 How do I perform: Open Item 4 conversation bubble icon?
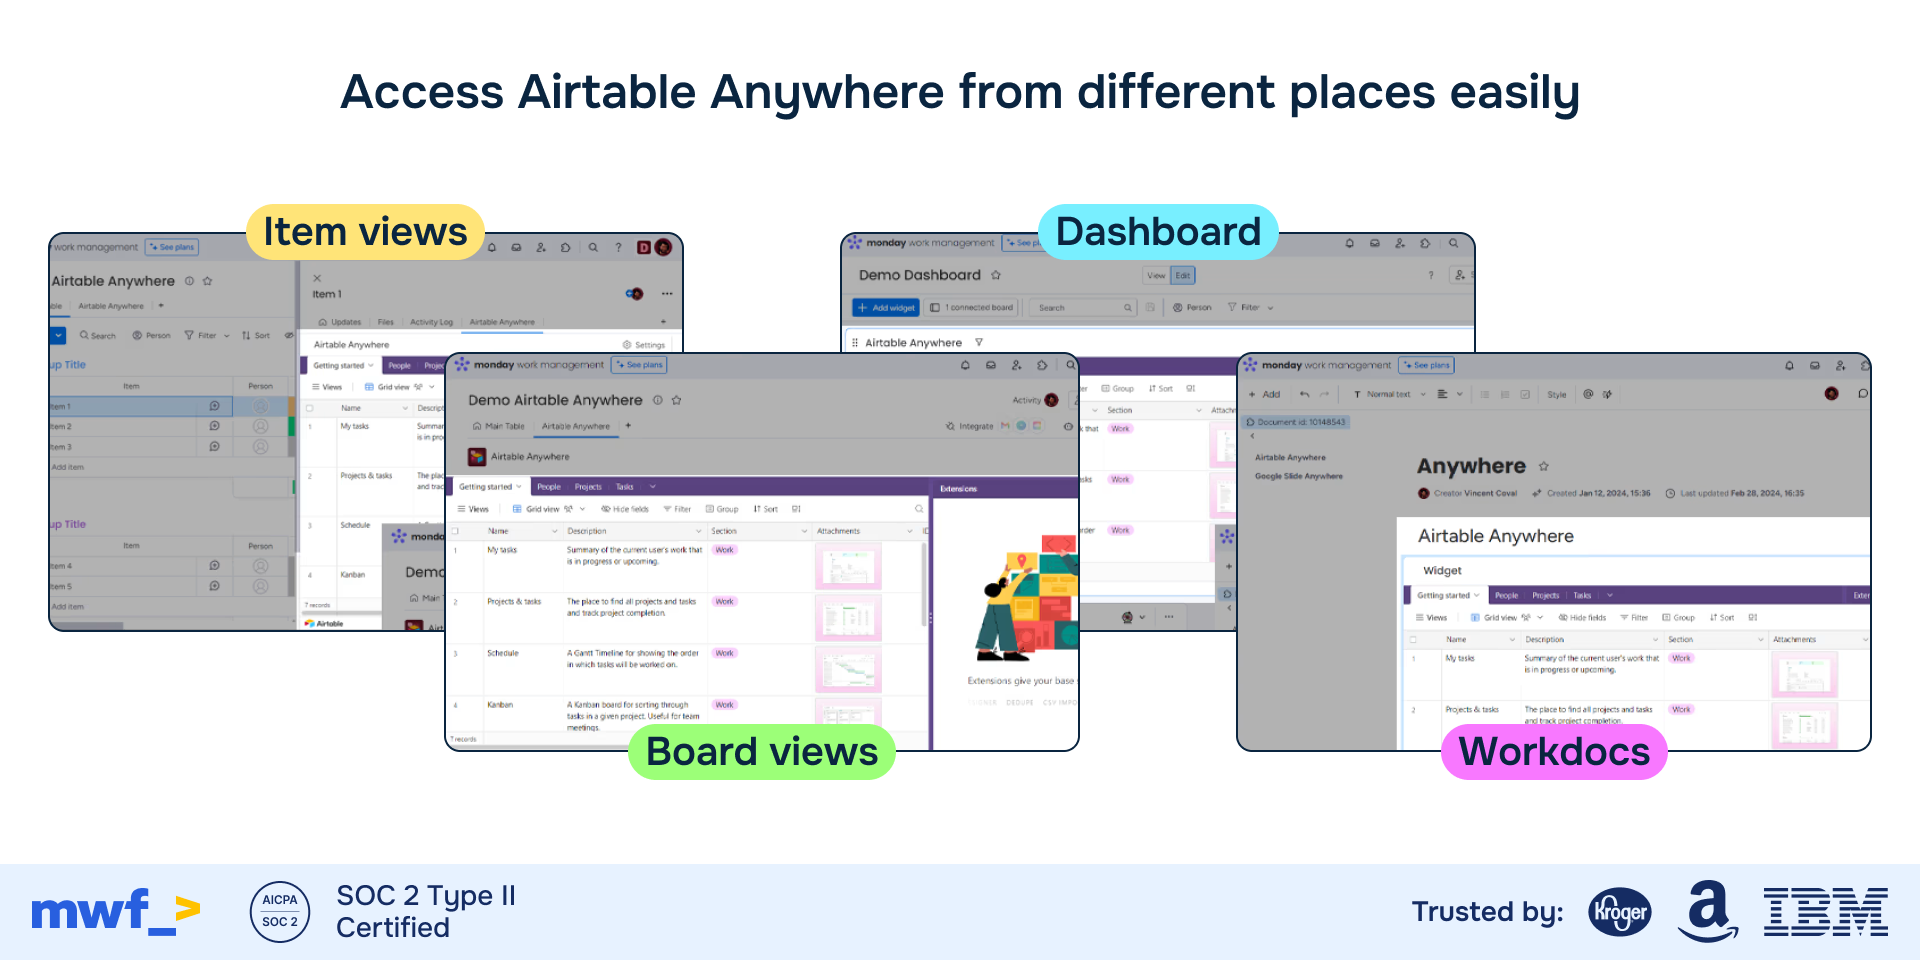pyautogui.click(x=214, y=566)
